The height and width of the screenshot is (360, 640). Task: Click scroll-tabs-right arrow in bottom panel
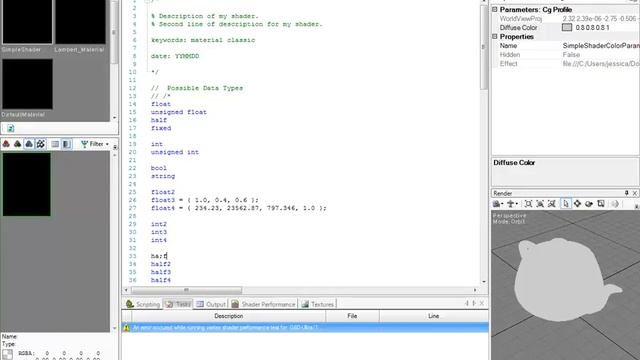[x=474, y=303]
